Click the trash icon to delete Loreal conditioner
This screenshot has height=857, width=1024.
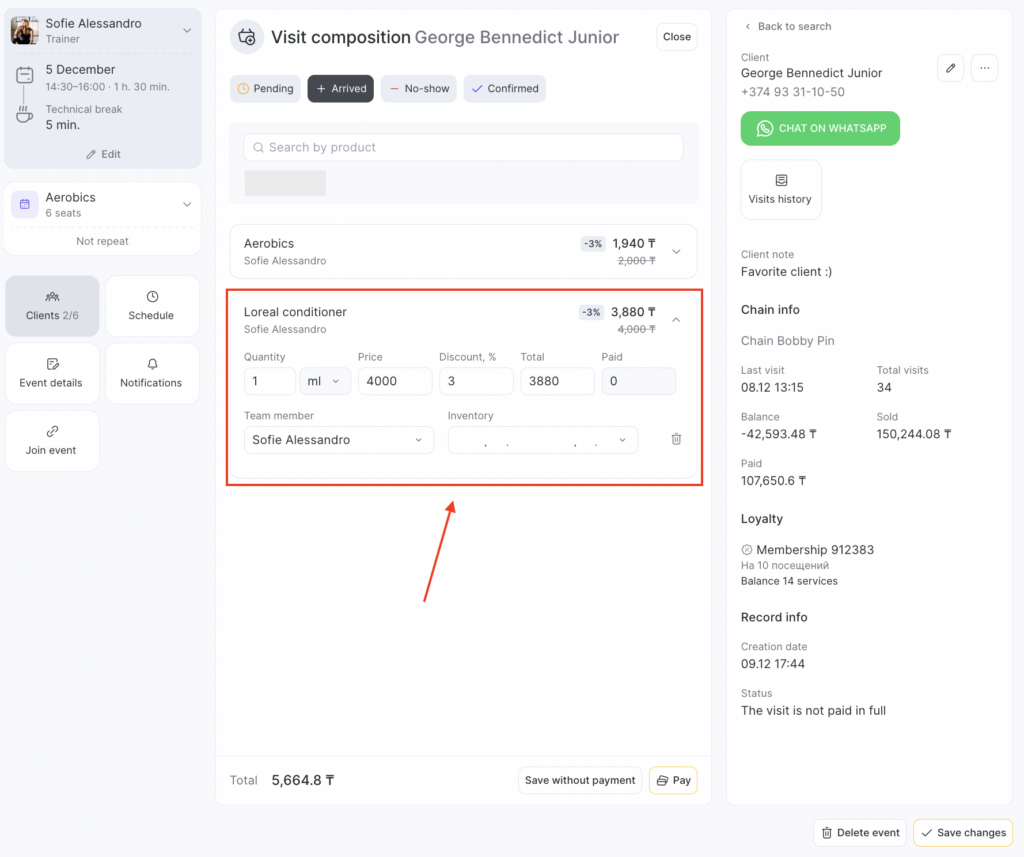676,439
